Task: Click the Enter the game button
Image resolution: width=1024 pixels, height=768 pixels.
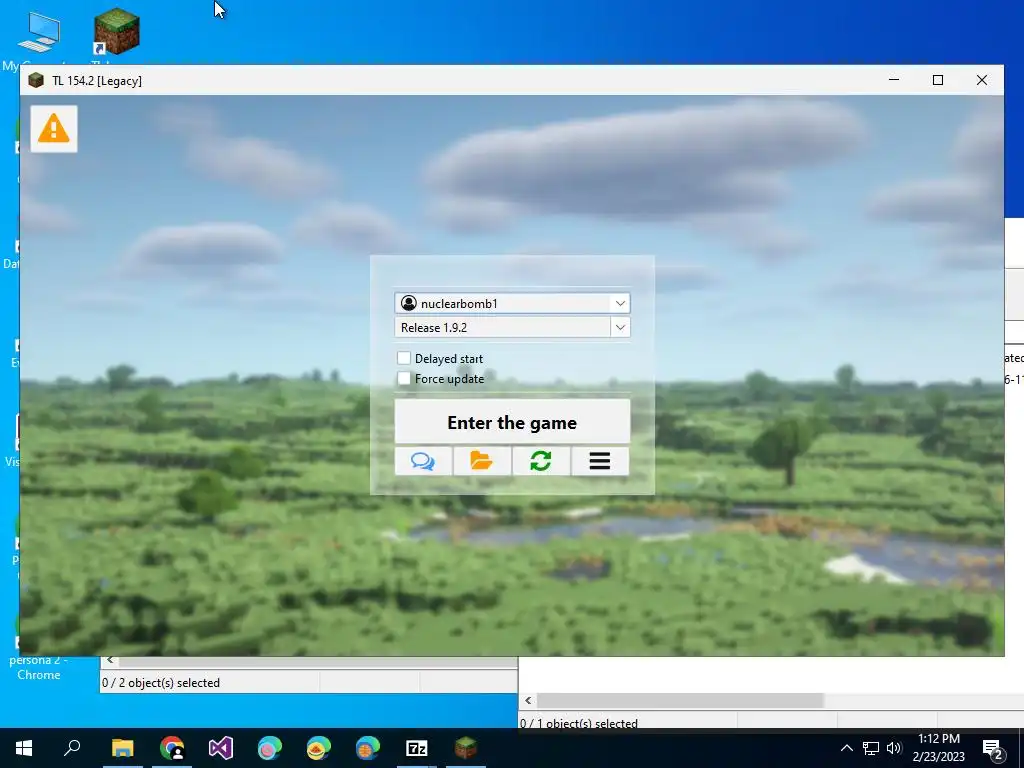Action: [x=512, y=422]
